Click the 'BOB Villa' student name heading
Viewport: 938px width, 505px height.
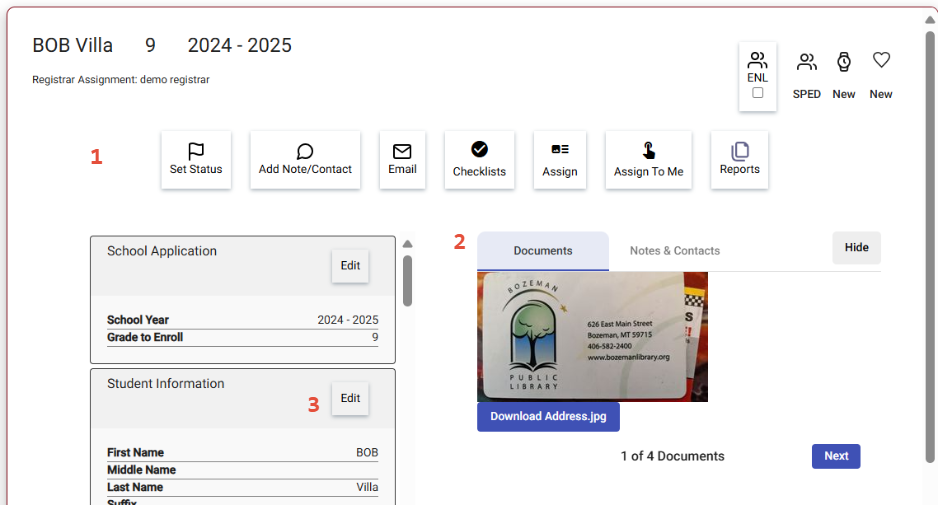click(72, 45)
